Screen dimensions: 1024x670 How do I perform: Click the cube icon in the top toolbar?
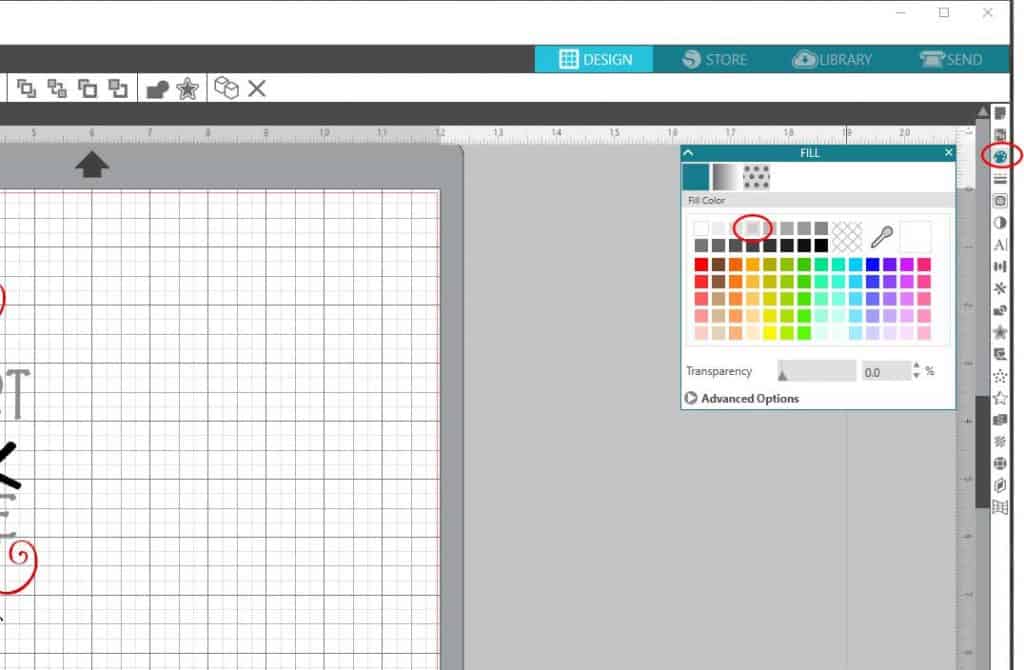227,88
